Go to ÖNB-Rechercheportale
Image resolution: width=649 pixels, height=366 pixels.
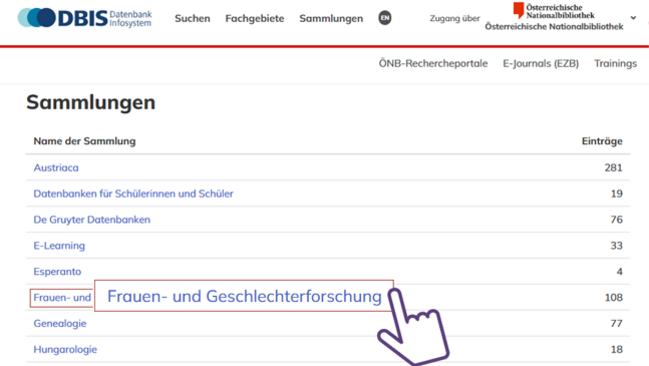tap(433, 63)
